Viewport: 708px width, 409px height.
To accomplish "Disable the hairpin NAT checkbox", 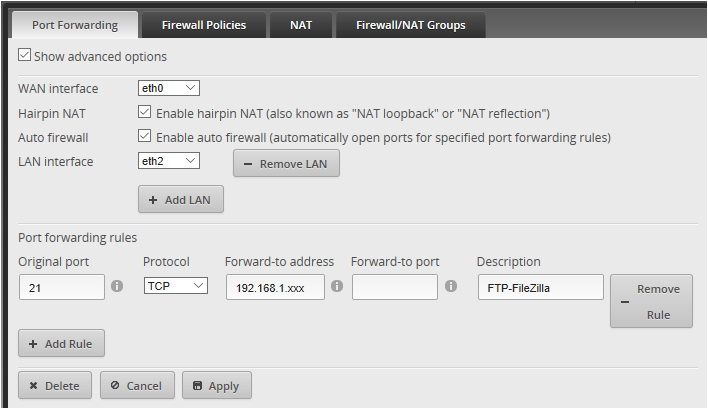I will click(x=144, y=112).
